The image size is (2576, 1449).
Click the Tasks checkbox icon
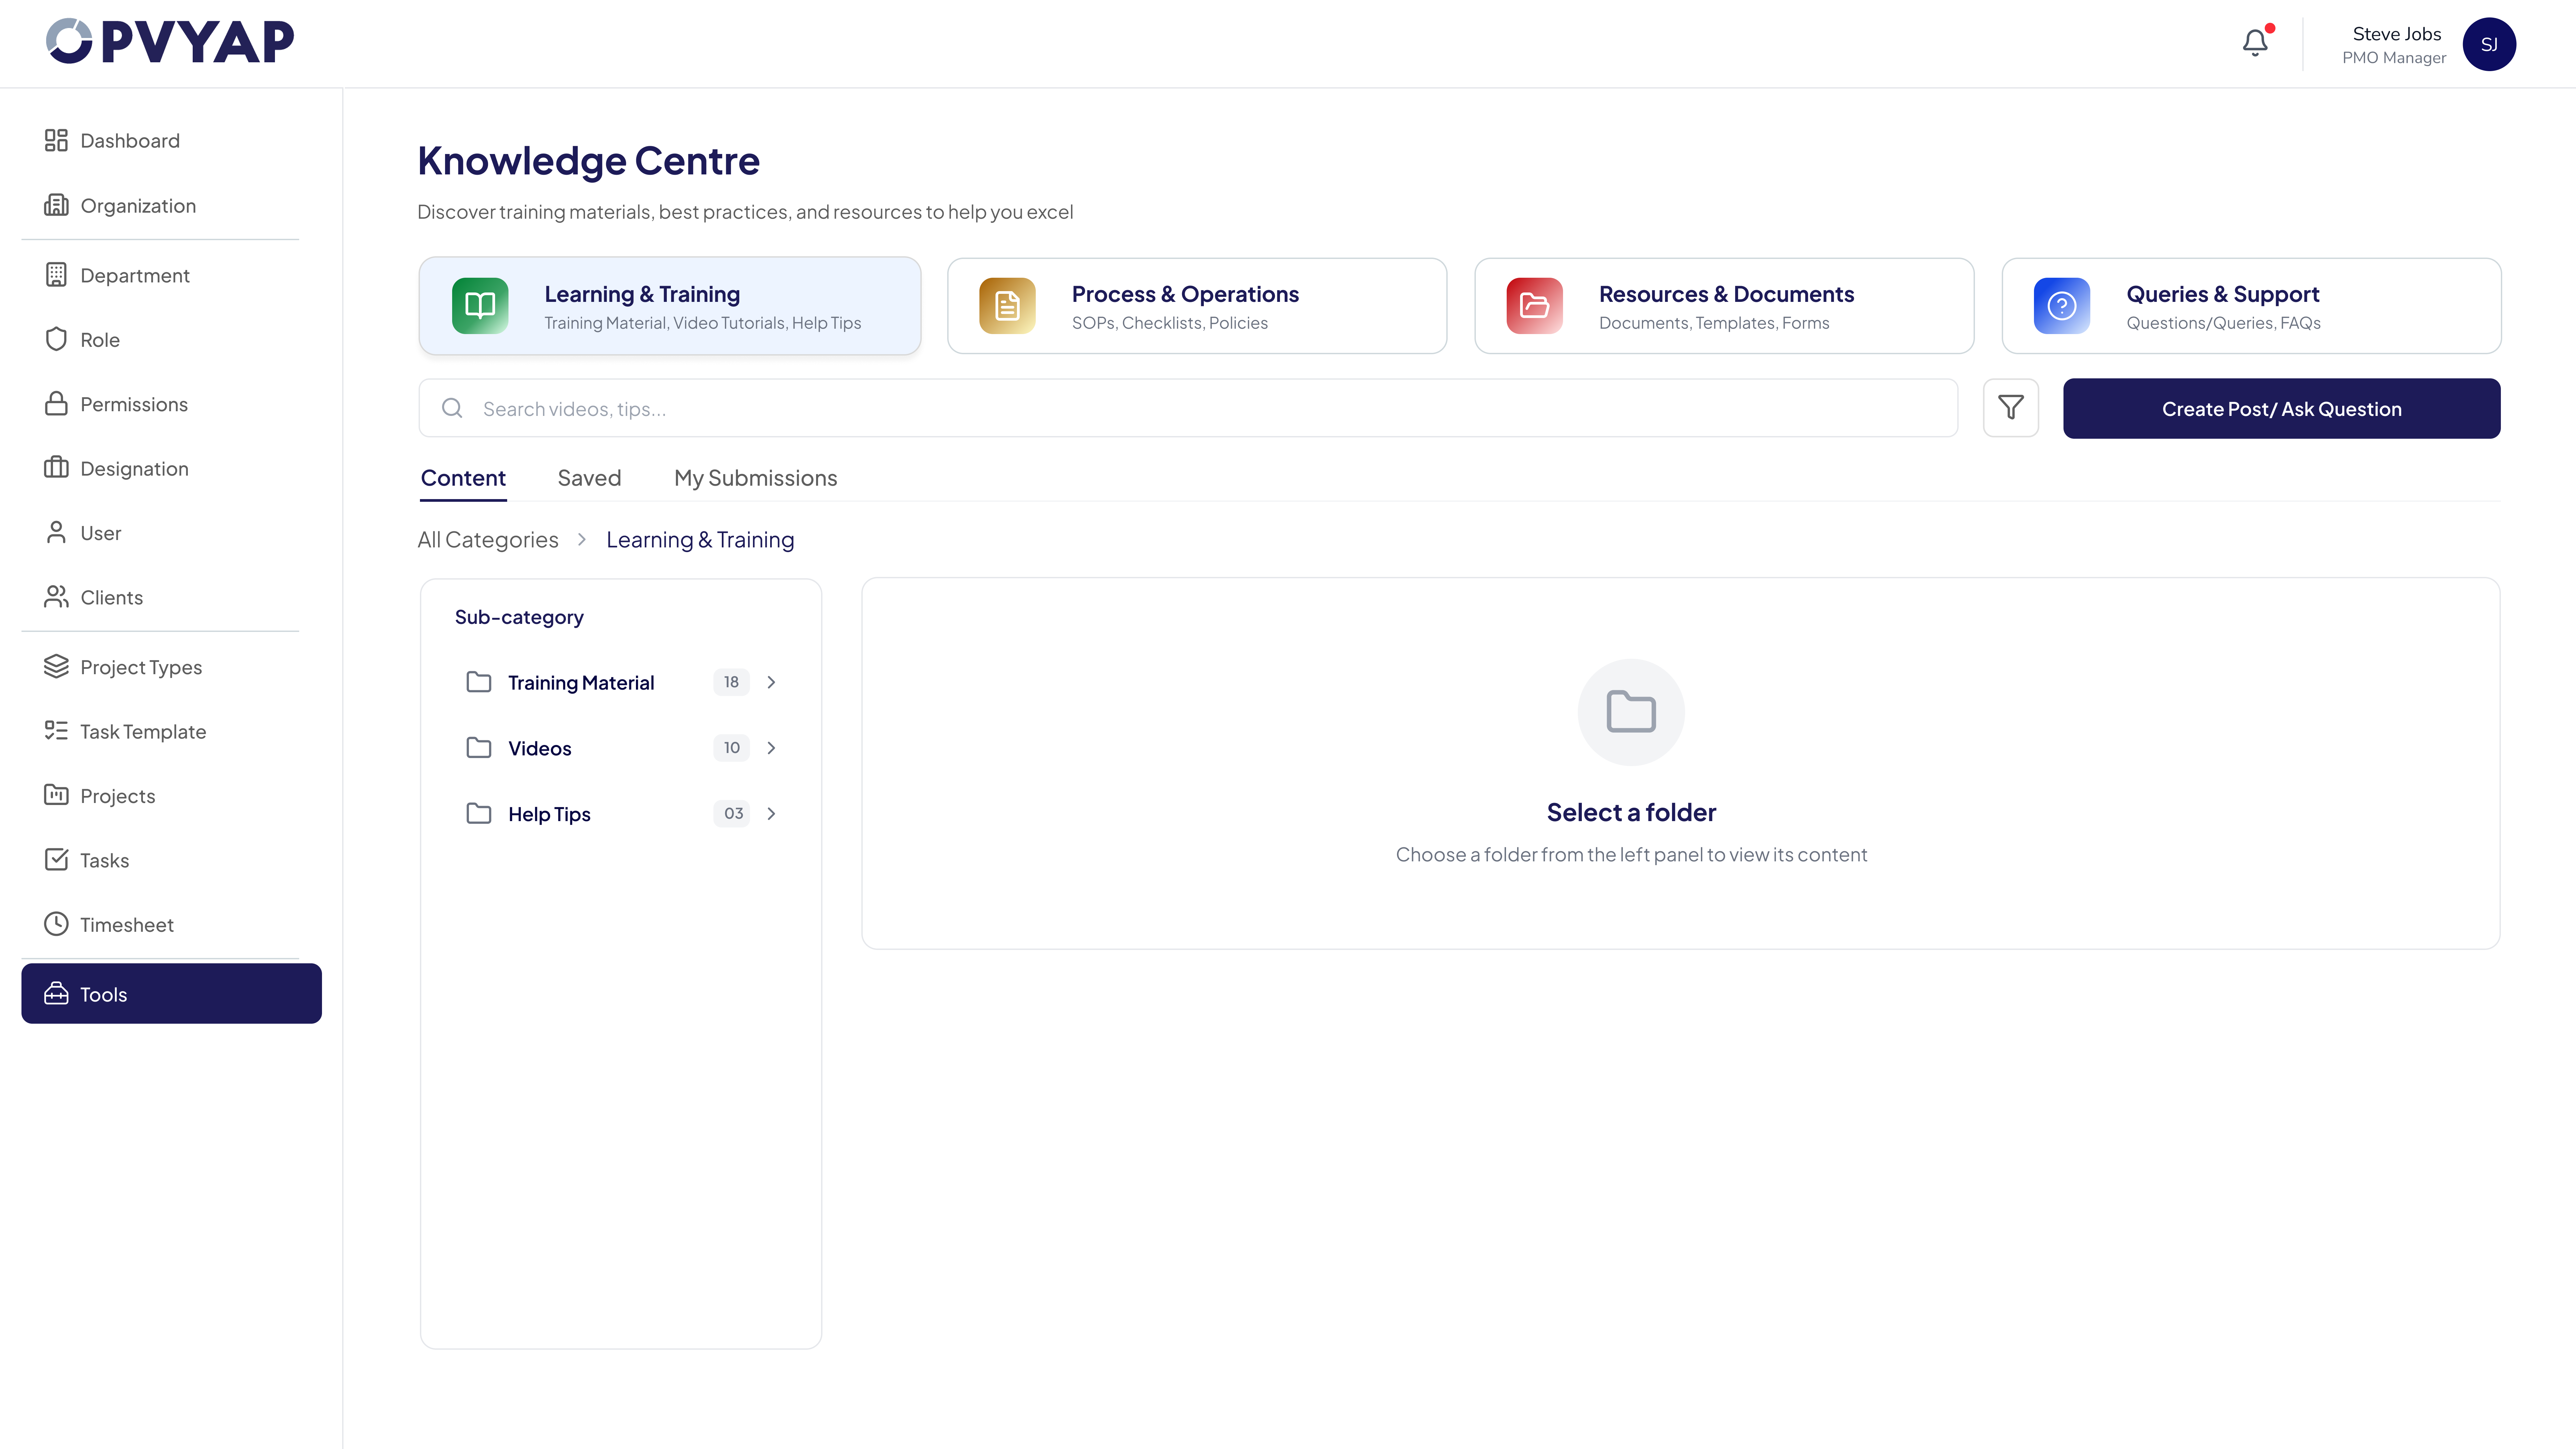(x=56, y=860)
